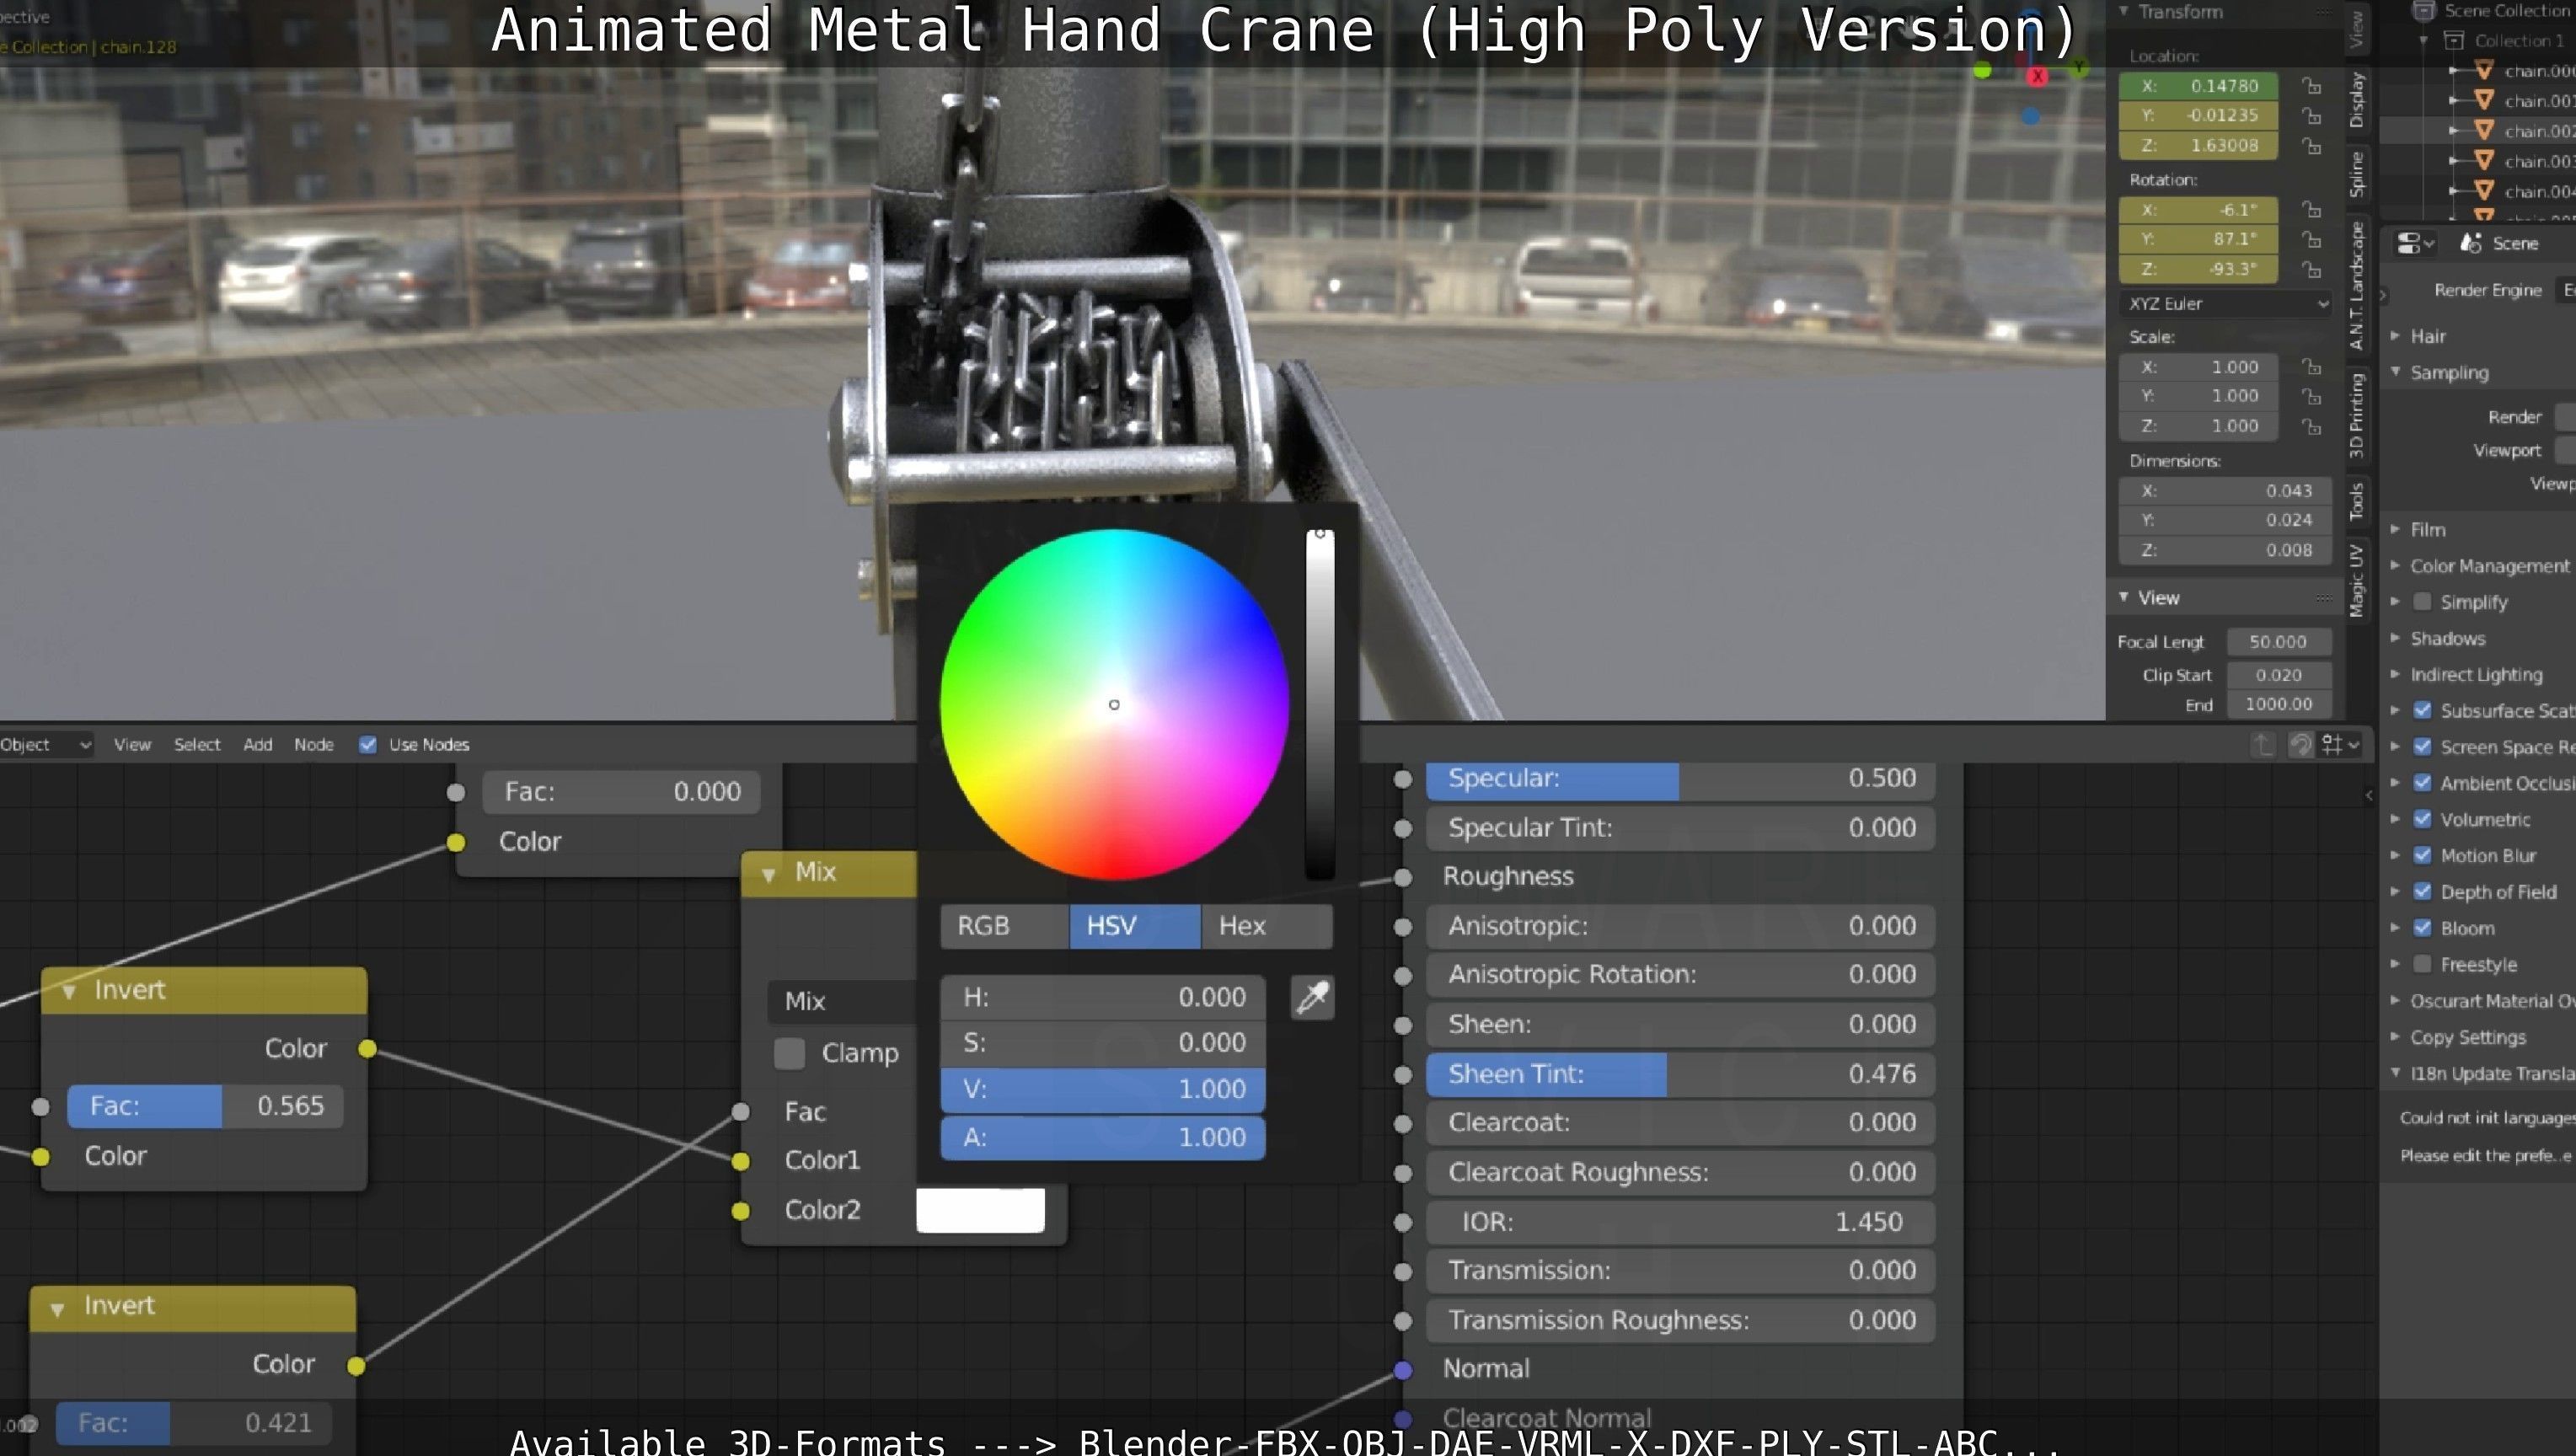Disable Screen Space Reflections checkbox
The height and width of the screenshot is (1456, 2576).
click(x=2422, y=747)
